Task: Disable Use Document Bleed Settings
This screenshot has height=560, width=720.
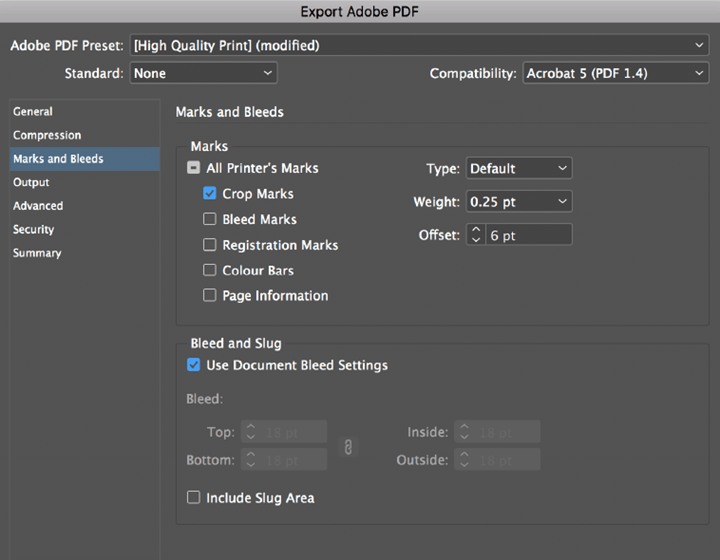Action: pos(193,366)
